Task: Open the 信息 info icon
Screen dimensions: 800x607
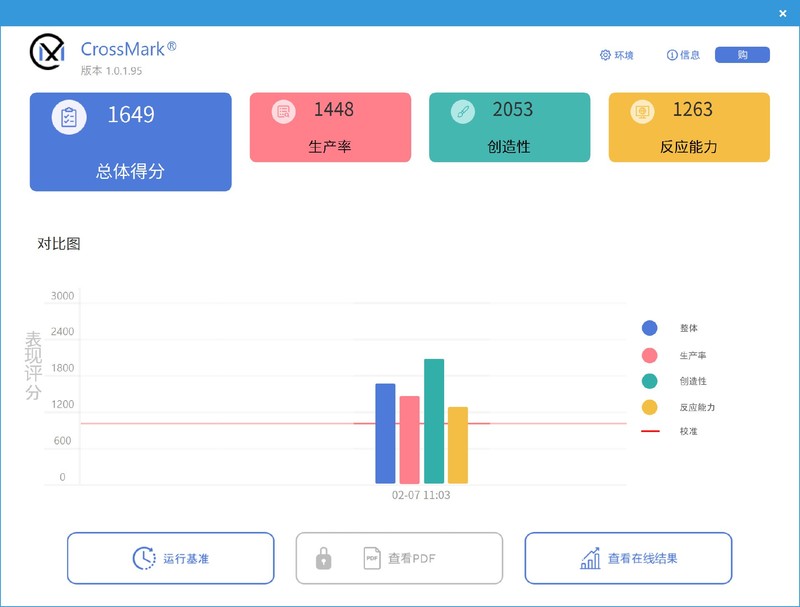Action: [x=672, y=55]
